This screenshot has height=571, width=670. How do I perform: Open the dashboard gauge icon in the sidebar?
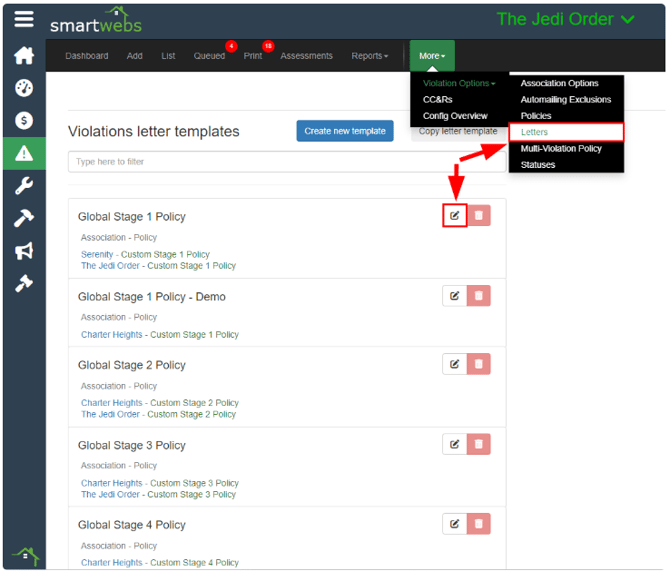(x=23, y=88)
